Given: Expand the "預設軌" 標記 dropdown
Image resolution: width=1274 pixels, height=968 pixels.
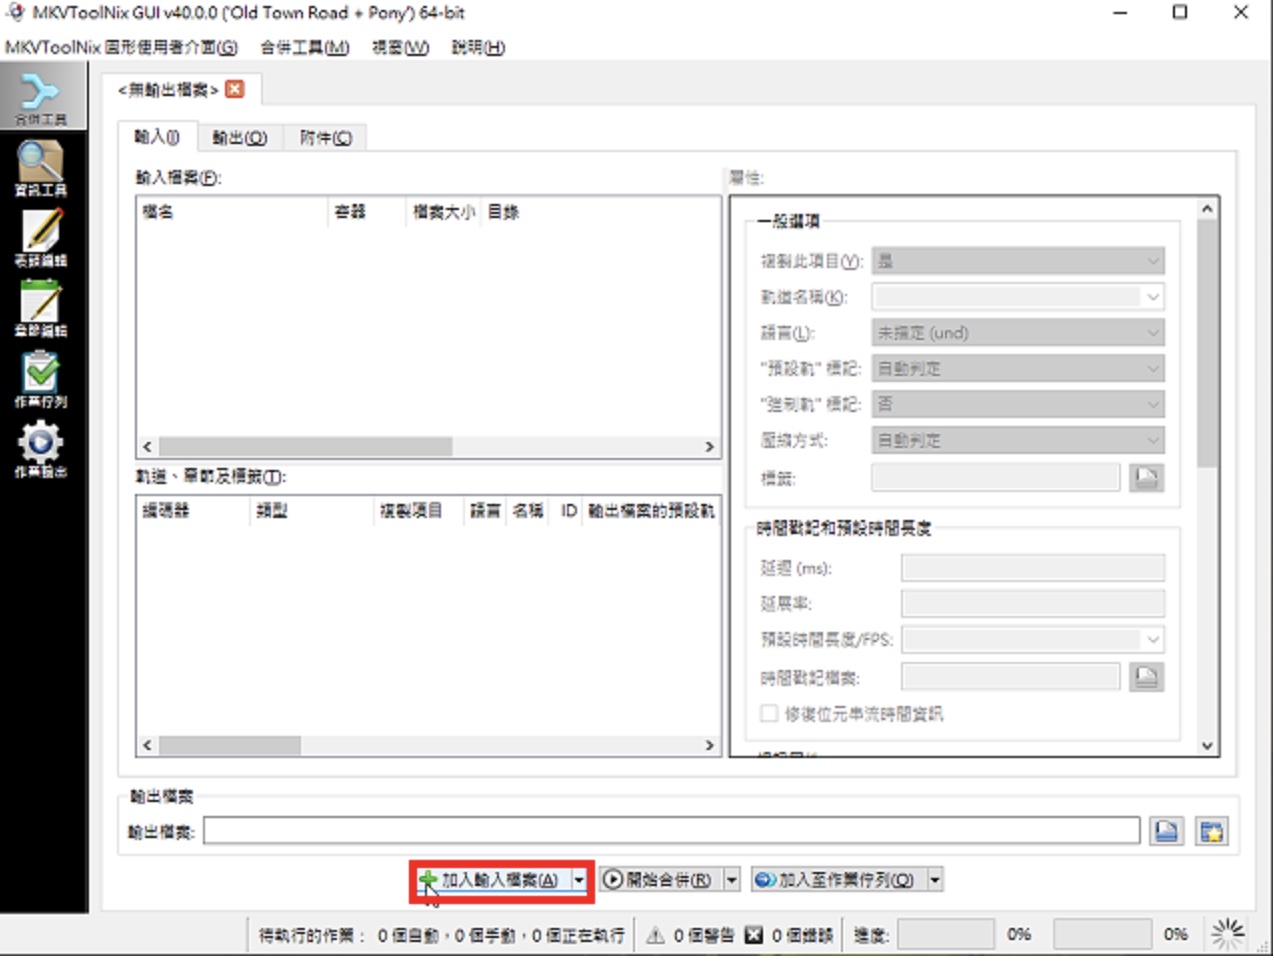Looking at the screenshot, I should pyautogui.click(x=1018, y=368).
